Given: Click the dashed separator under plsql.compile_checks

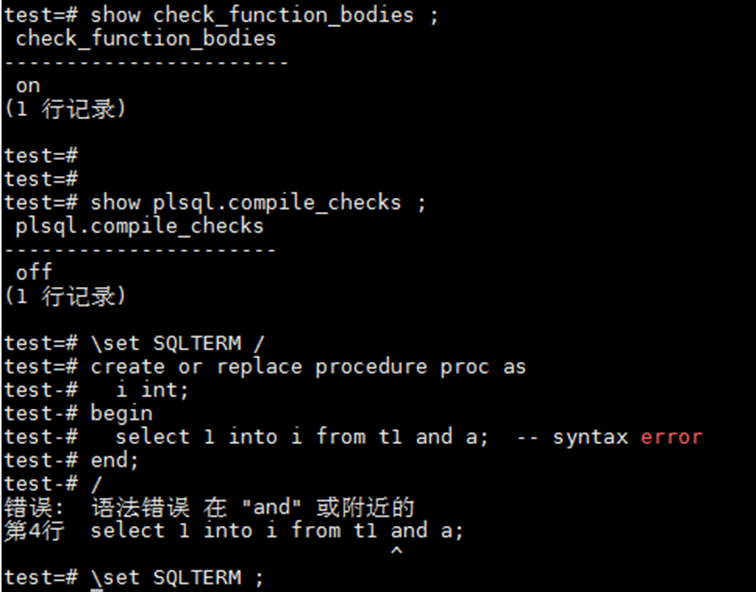Looking at the screenshot, I should pyautogui.click(x=139, y=249).
